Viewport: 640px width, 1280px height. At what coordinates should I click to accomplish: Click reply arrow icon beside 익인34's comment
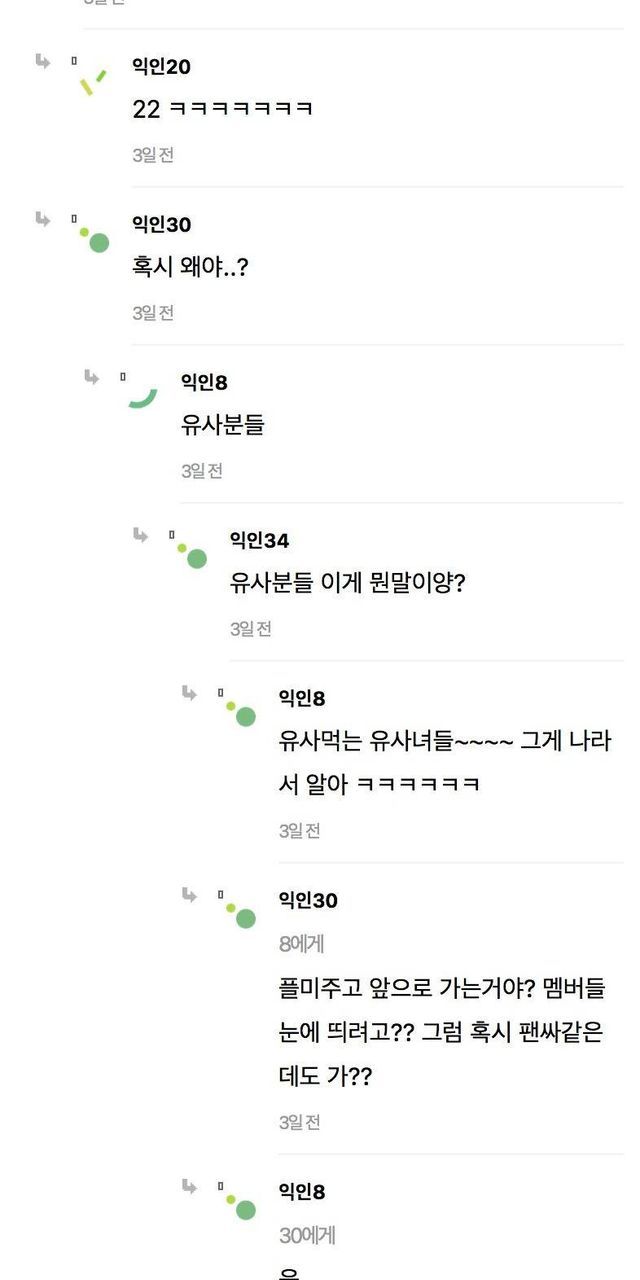(x=140, y=535)
